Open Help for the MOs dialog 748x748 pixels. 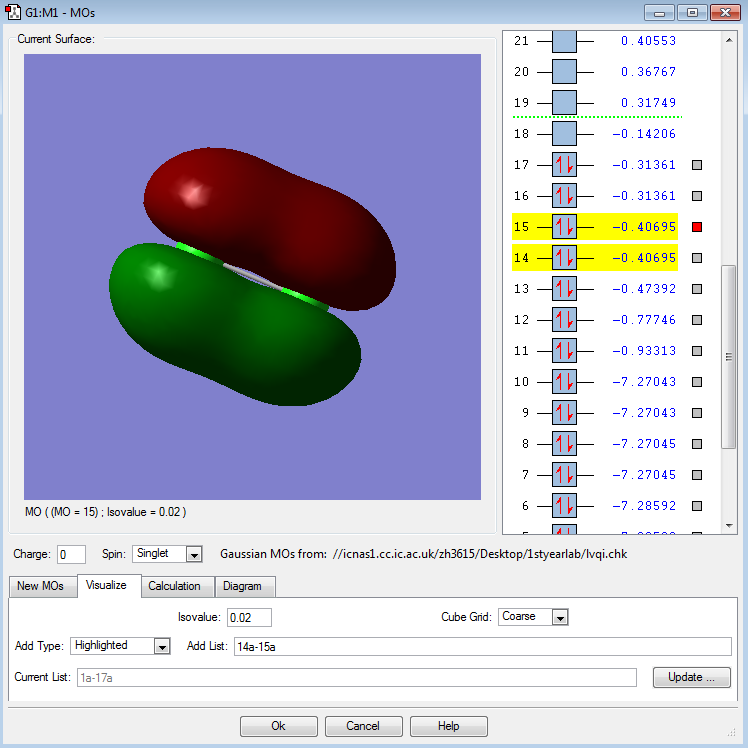[448, 726]
